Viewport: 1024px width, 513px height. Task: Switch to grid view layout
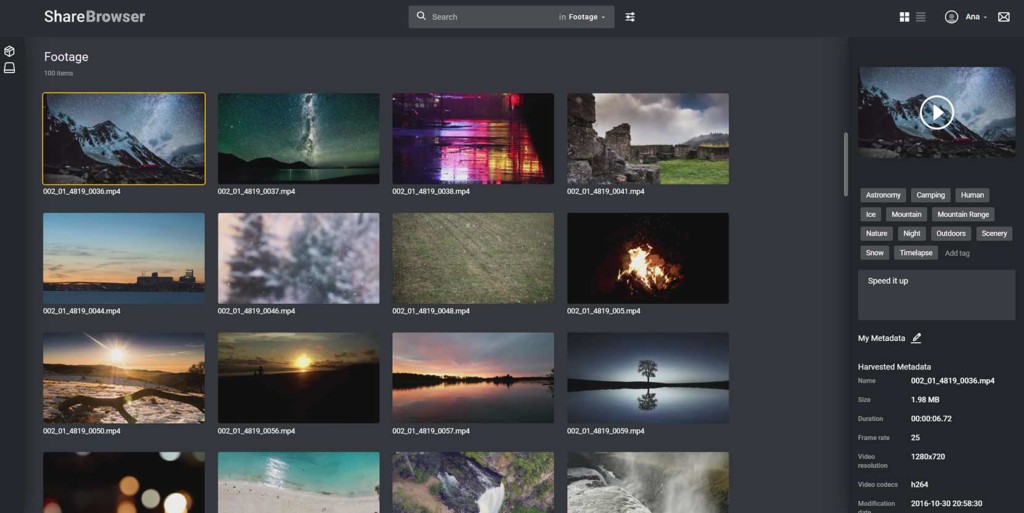[x=904, y=17]
